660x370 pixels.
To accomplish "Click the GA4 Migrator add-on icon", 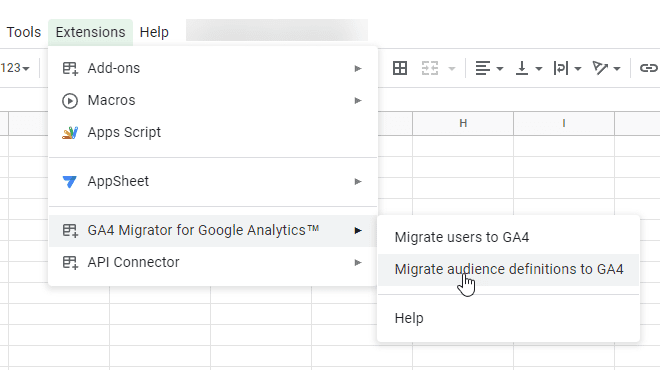I will pos(70,230).
